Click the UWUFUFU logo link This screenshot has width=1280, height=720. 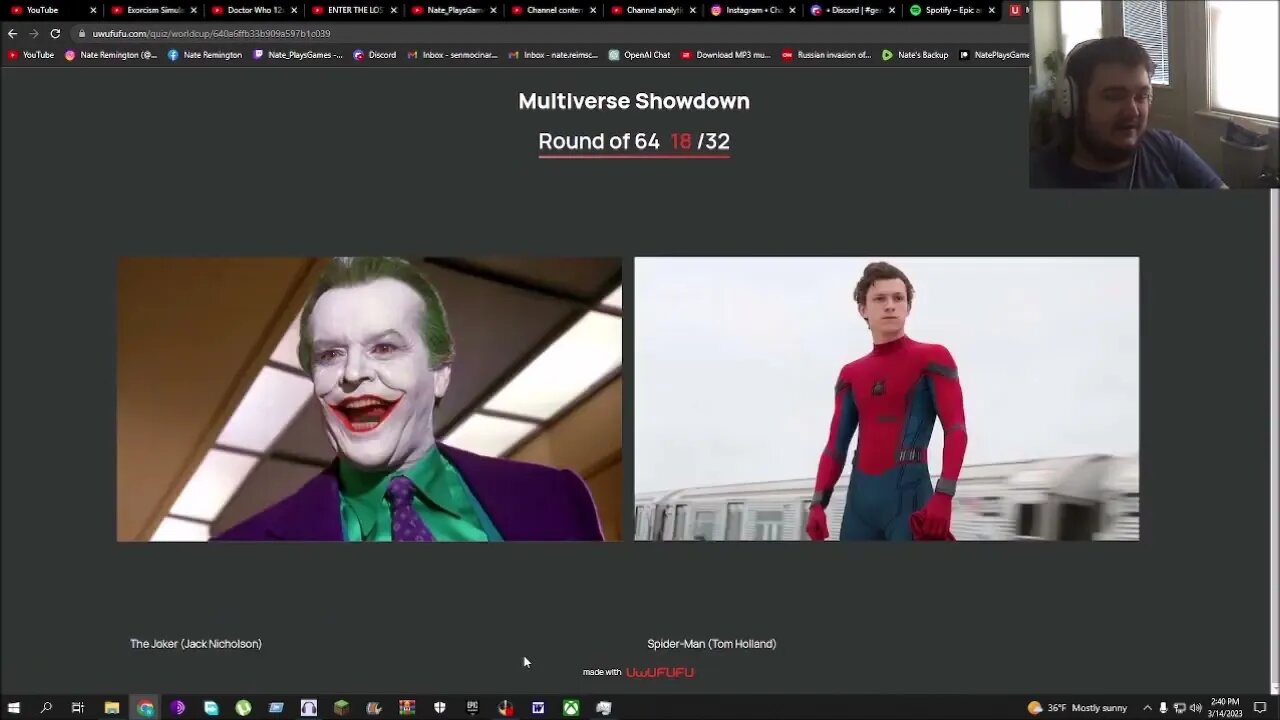(x=660, y=672)
